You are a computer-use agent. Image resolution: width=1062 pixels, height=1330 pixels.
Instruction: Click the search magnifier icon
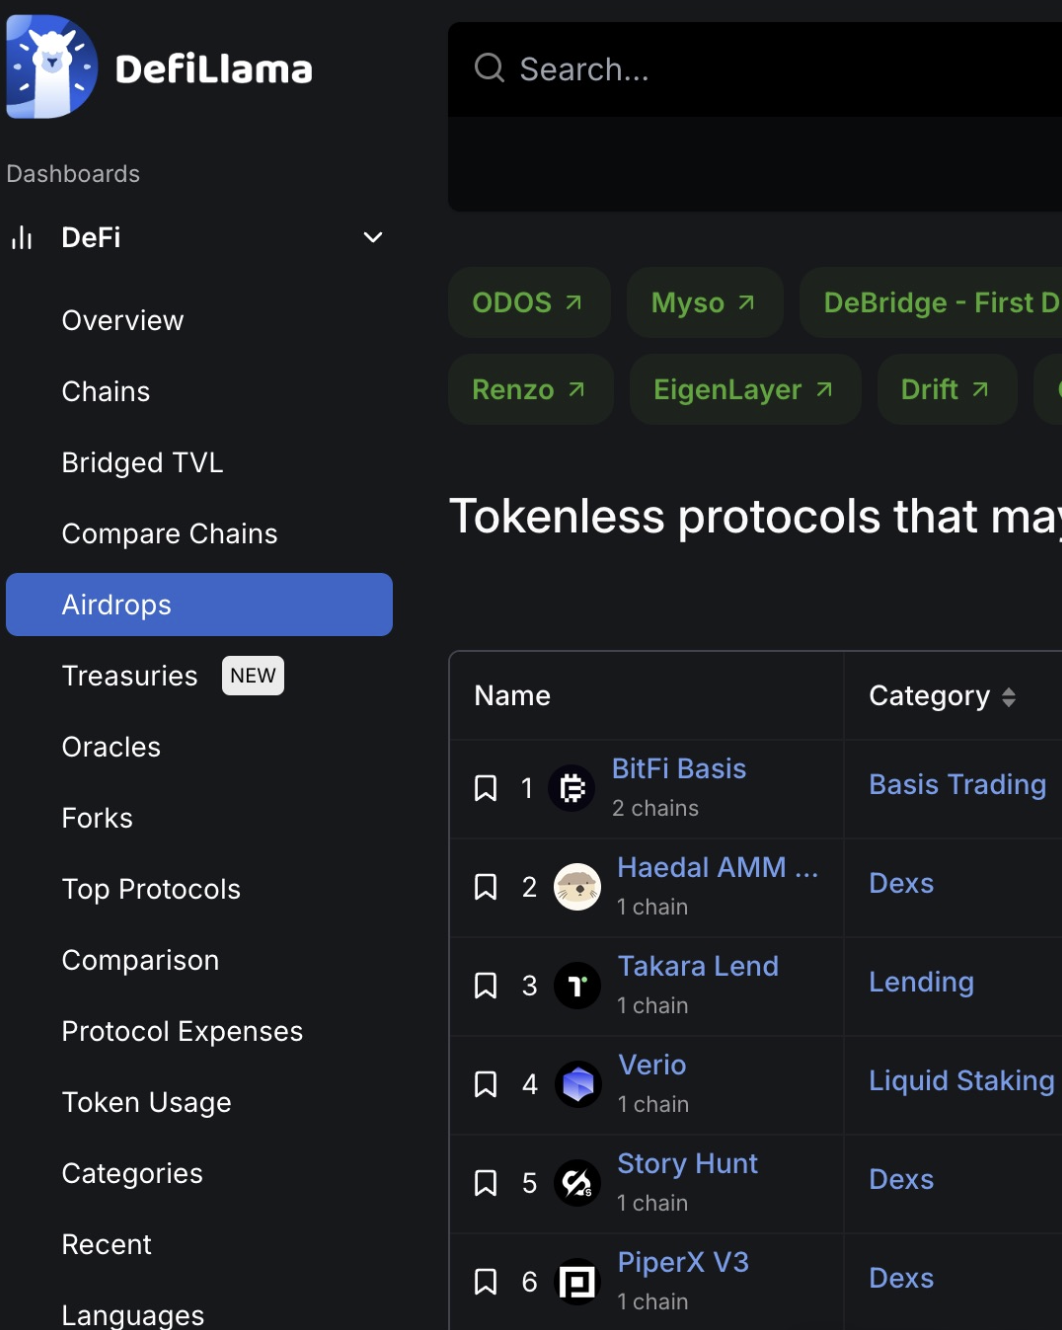pyautogui.click(x=489, y=68)
